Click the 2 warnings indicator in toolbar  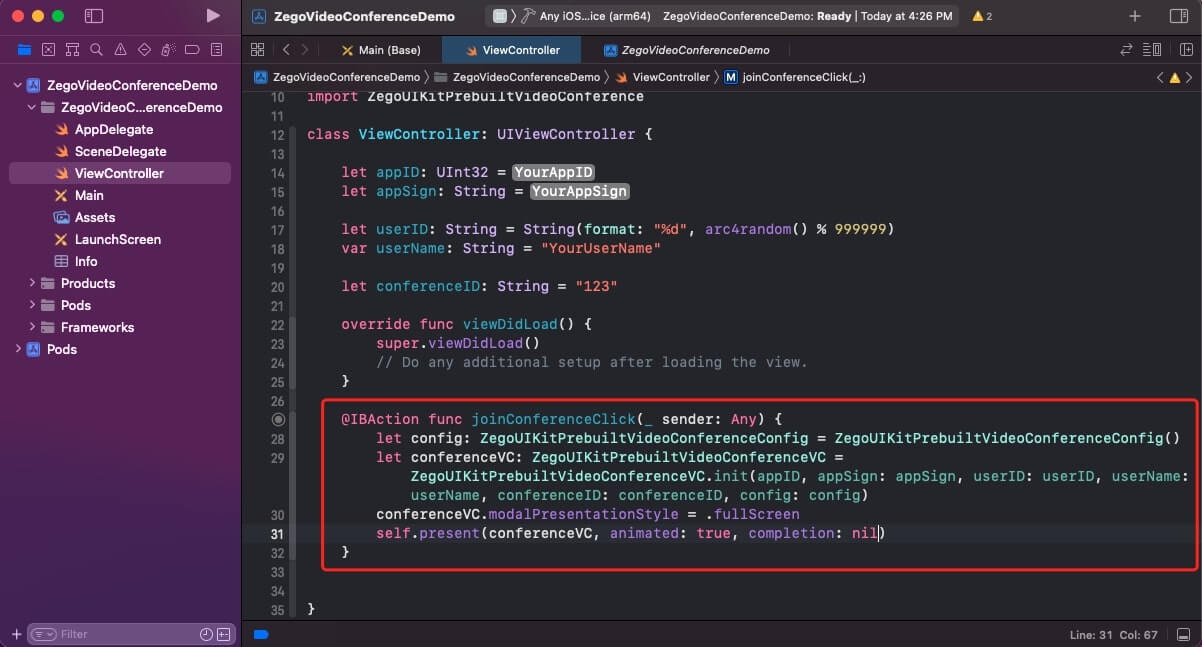pyautogui.click(x=982, y=16)
